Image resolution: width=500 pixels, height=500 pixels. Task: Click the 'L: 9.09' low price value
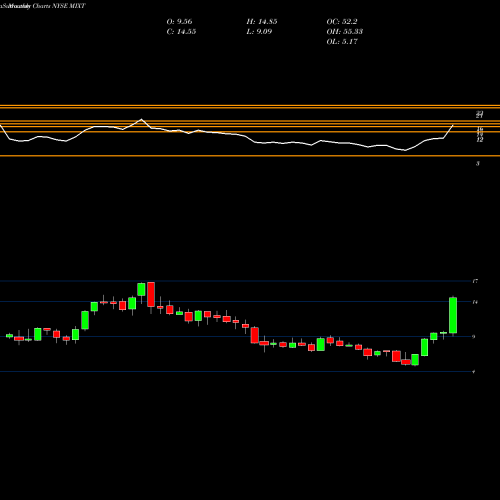pos(259,32)
